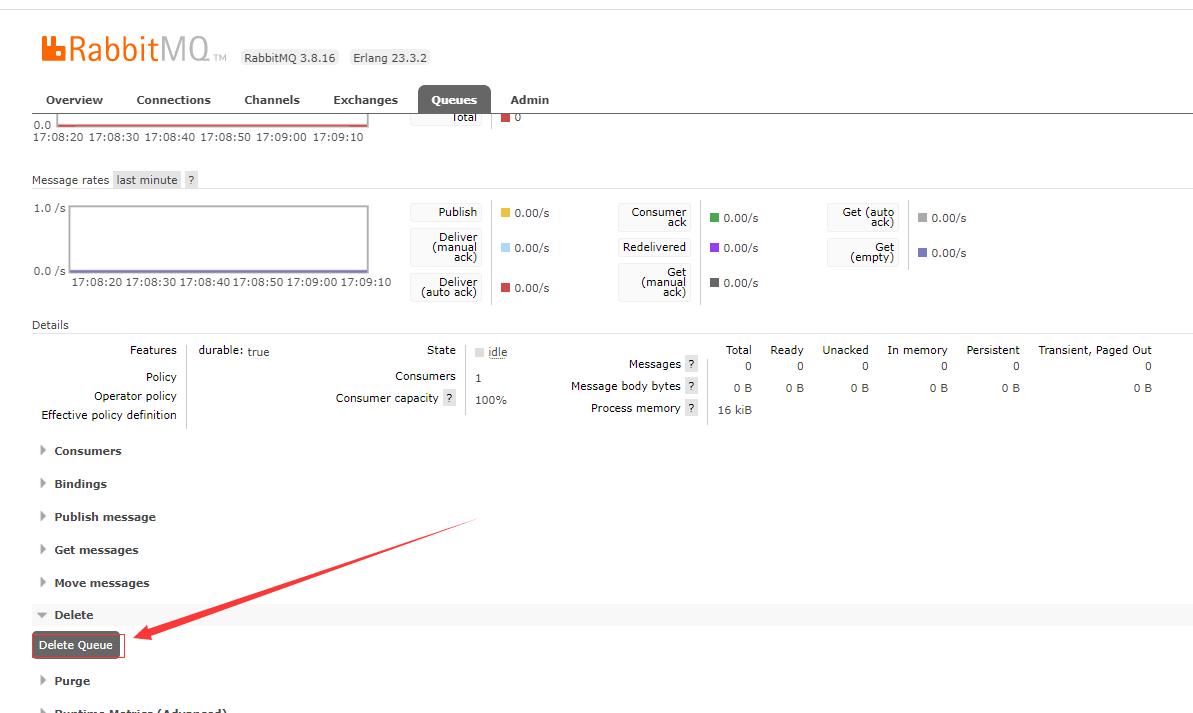Image resolution: width=1193 pixels, height=713 pixels.
Task: Open help icon for Message body bytes
Action: click(691, 386)
